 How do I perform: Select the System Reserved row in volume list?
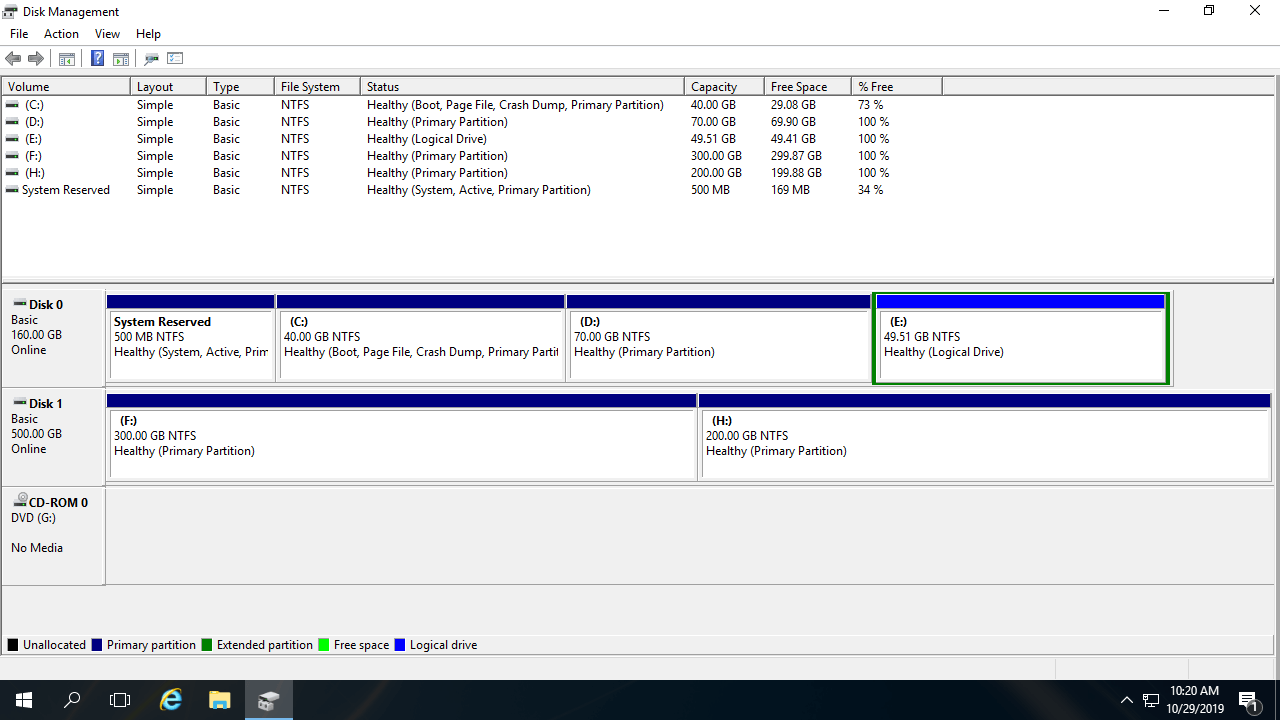pos(66,190)
